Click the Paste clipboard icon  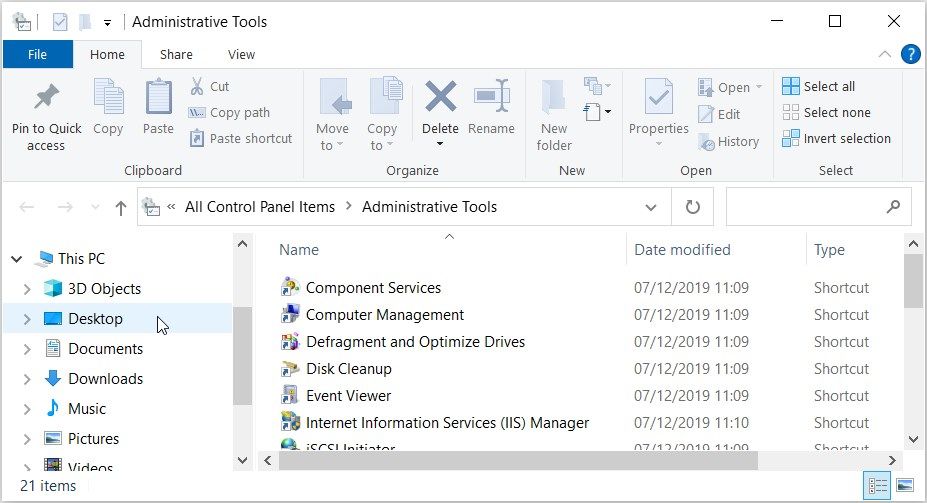pos(158,98)
